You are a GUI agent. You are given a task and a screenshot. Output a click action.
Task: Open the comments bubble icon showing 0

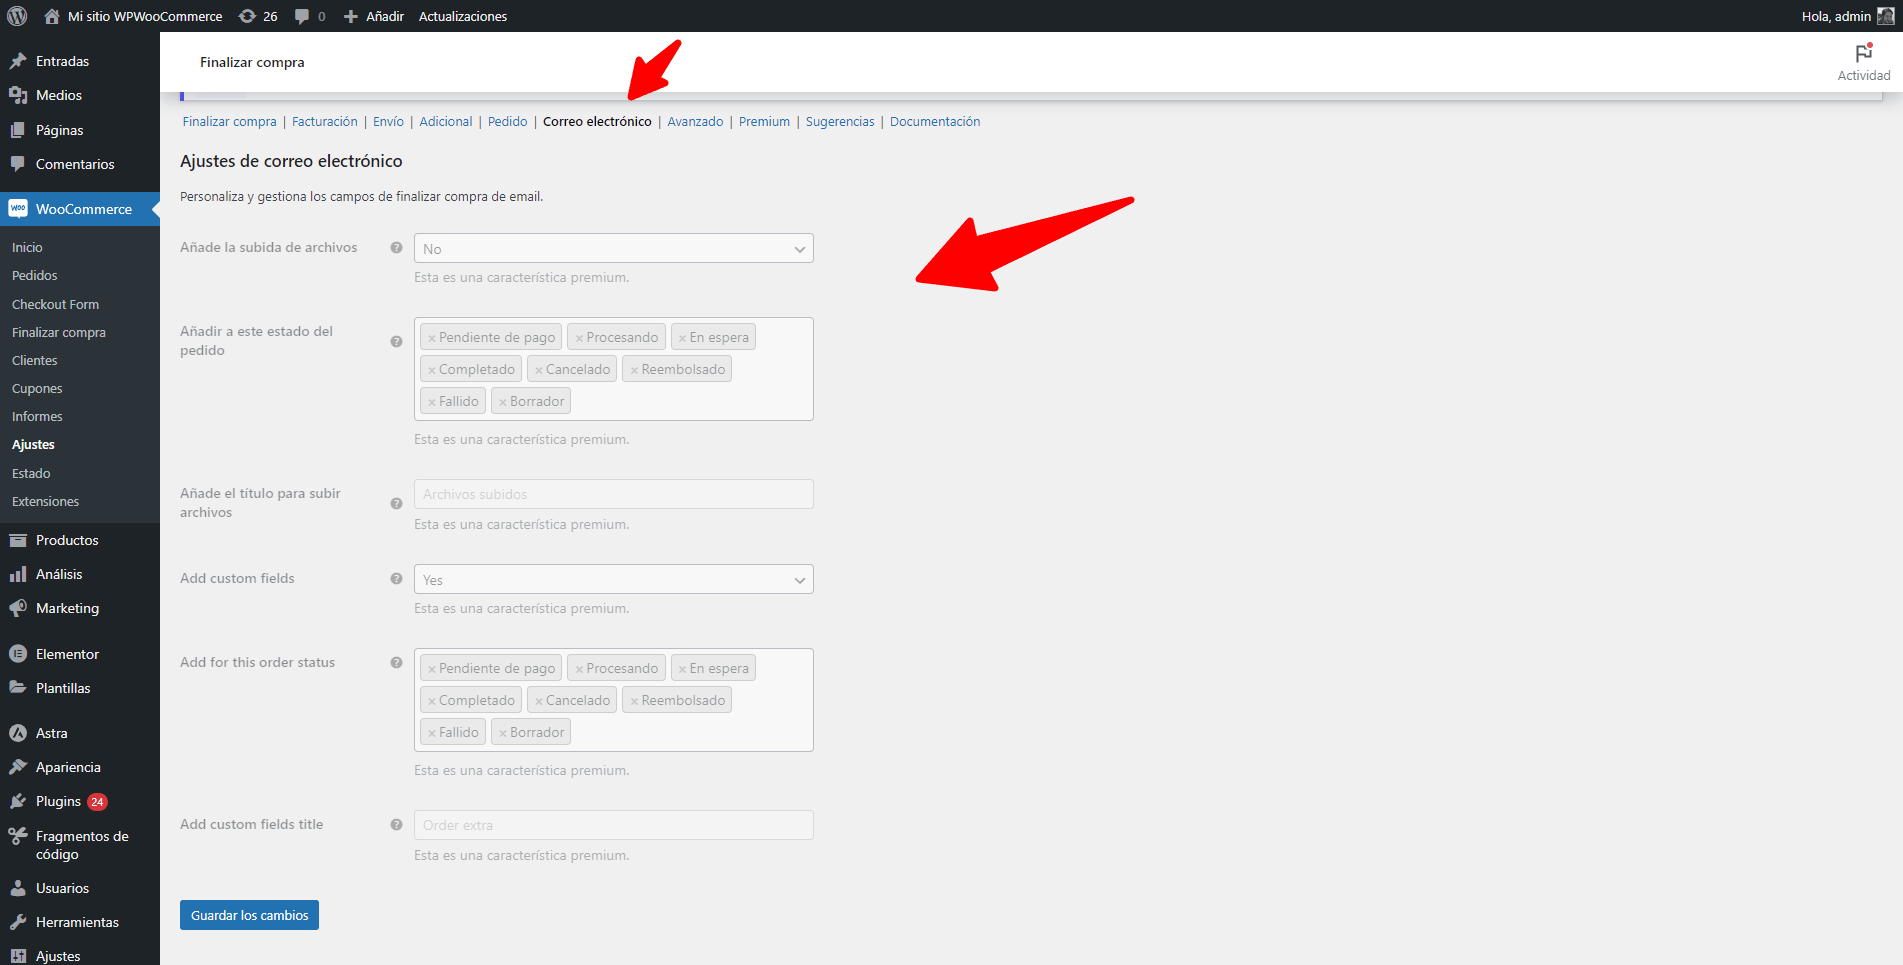click(x=302, y=16)
